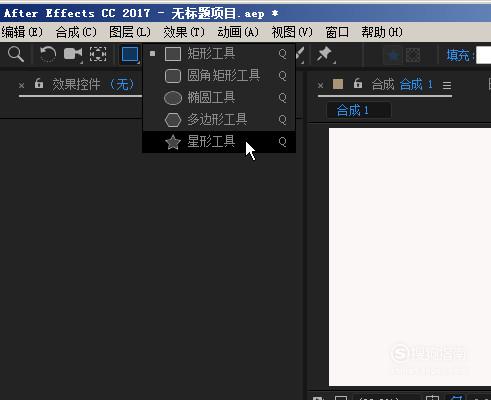The height and width of the screenshot is (400, 491).
Task: Click the tan label color of the composition panel
Action: (x=338, y=84)
